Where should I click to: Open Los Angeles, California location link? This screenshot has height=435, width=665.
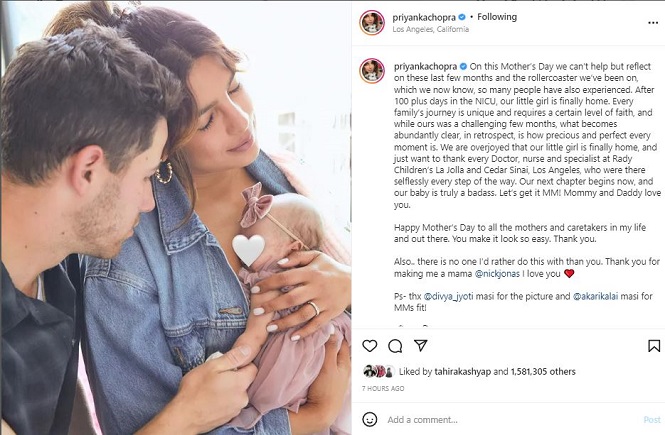[x=430, y=29]
